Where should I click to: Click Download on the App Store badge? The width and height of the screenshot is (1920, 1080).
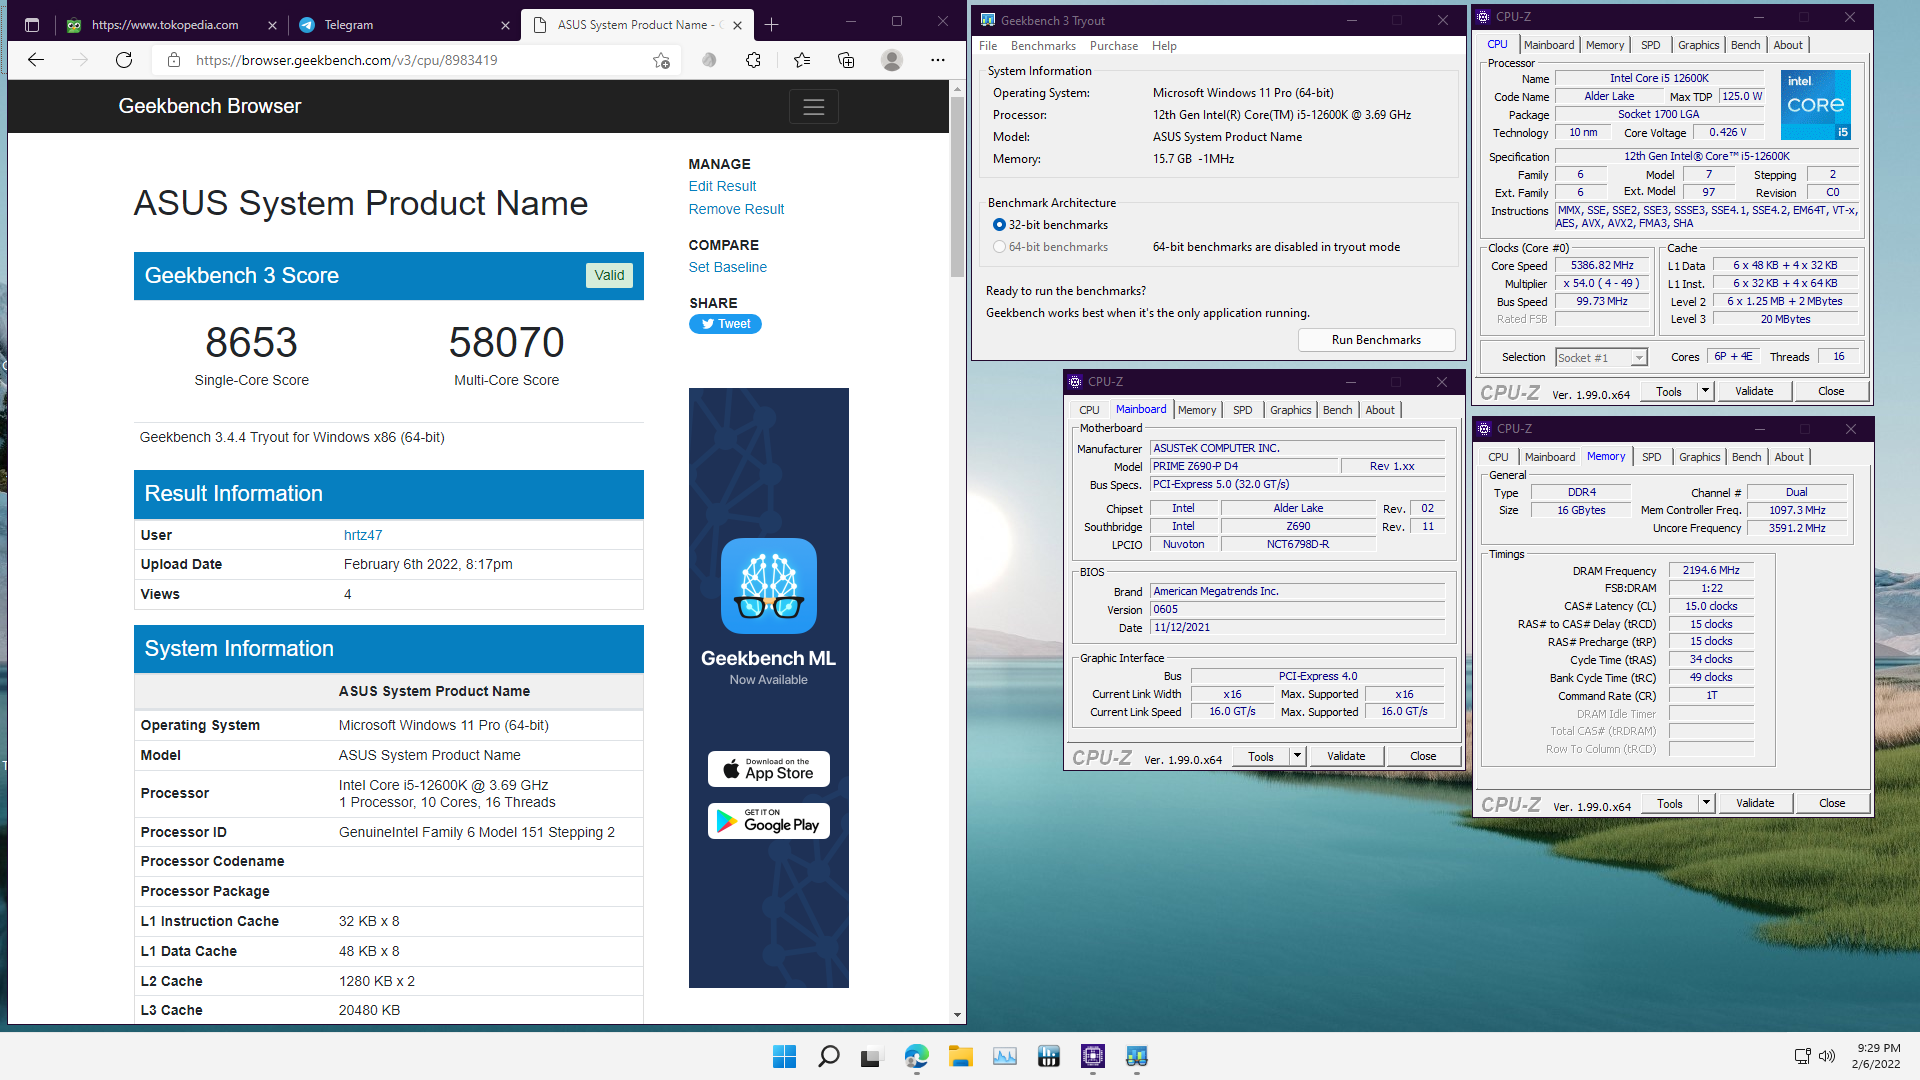coord(769,769)
